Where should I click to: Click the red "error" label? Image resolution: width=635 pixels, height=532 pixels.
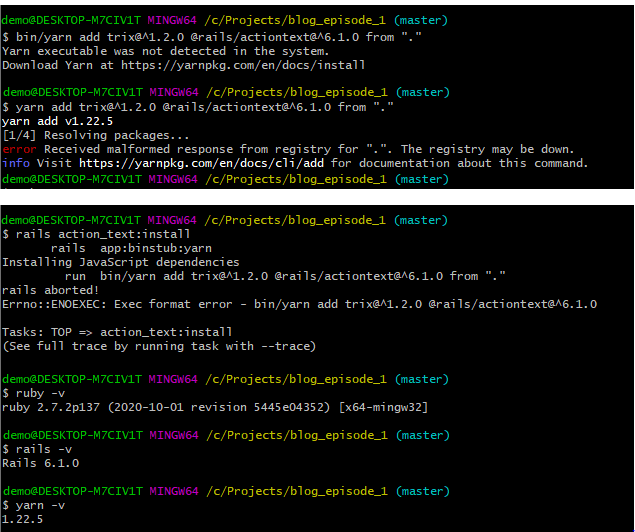tap(19, 149)
